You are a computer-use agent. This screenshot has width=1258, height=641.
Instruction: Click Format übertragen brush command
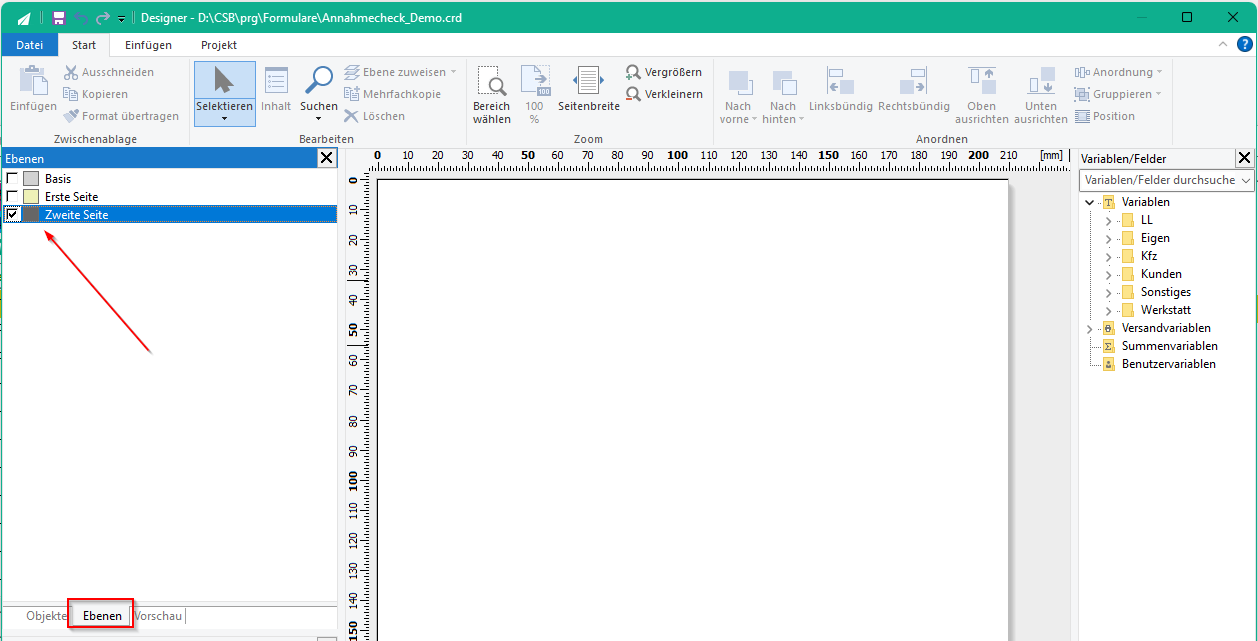pyautogui.click(x=122, y=116)
